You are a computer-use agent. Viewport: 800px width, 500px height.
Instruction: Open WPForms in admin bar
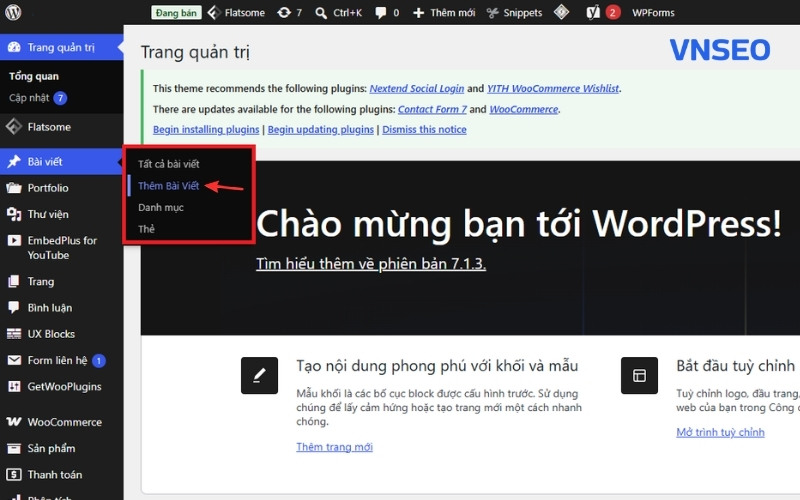click(x=653, y=13)
